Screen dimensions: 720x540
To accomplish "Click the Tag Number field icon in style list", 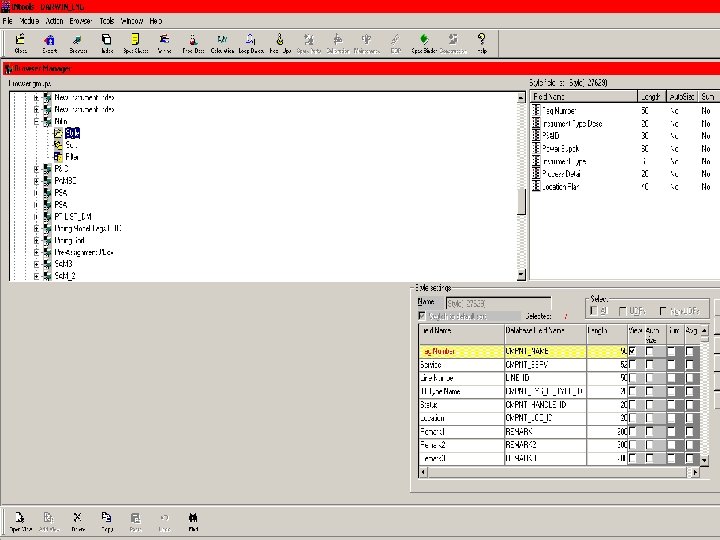I will click(536, 110).
